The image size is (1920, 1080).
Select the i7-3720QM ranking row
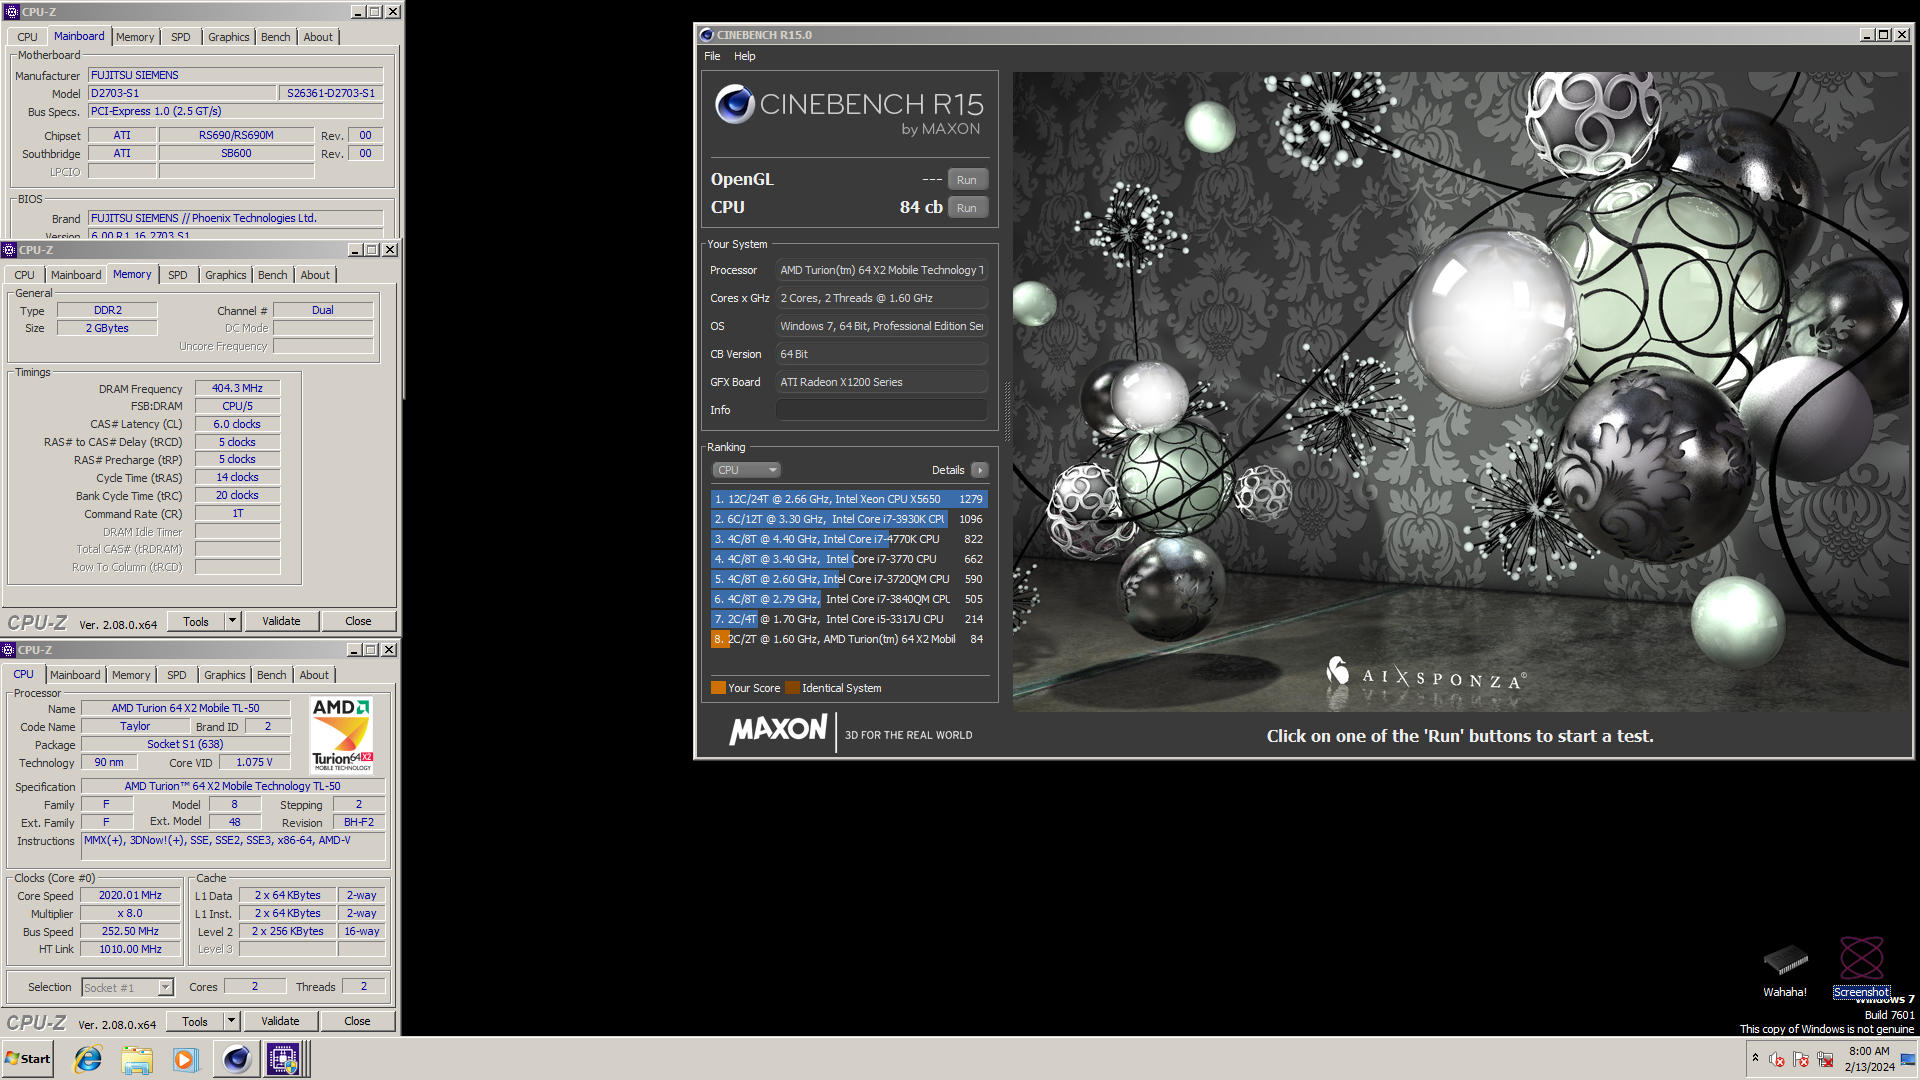[x=849, y=579]
